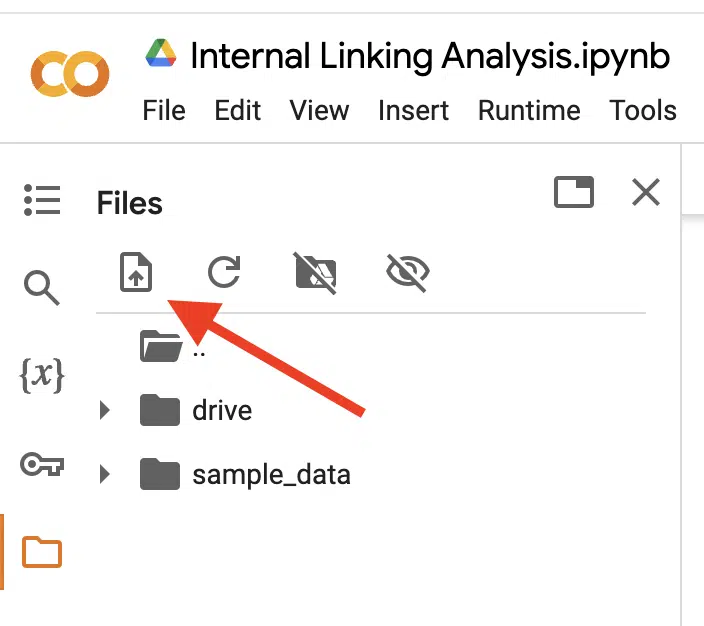Open the Files pane in a new tab

pyautogui.click(x=574, y=192)
